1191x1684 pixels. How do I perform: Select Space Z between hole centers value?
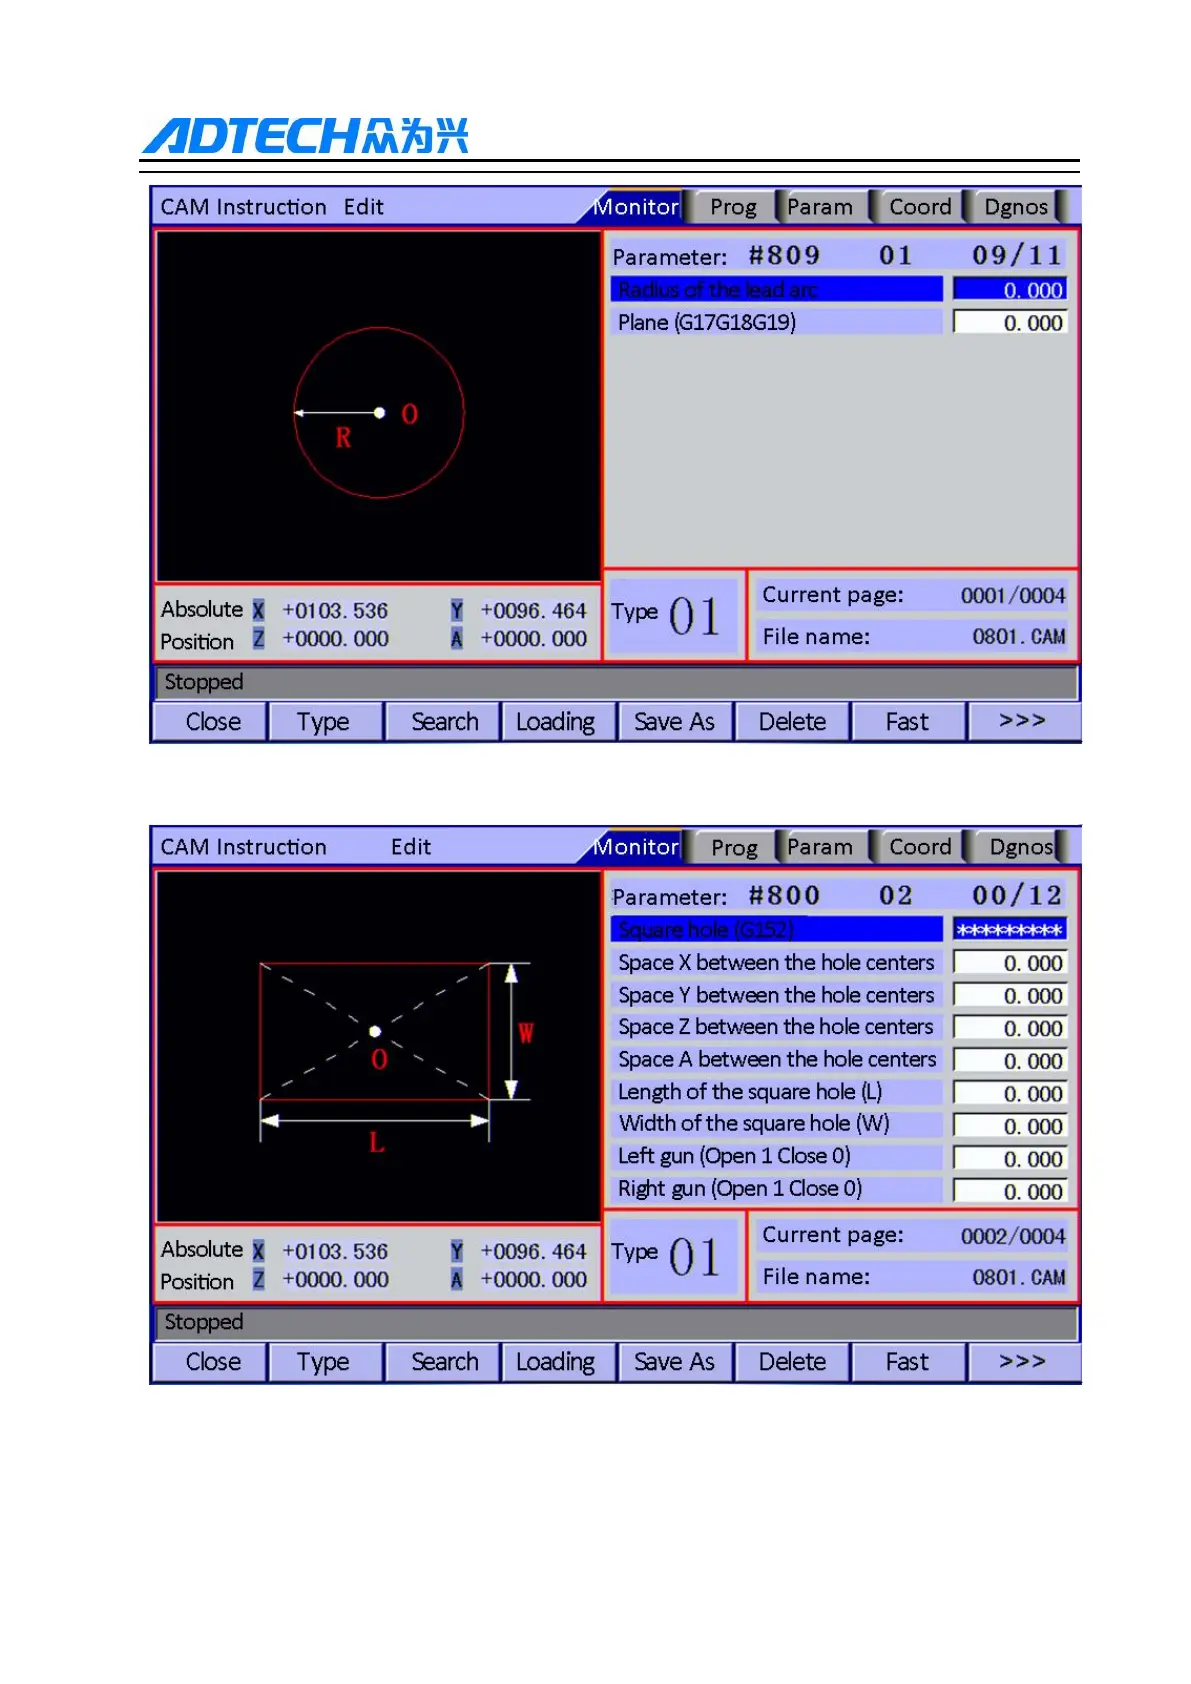[x=1010, y=1028]
